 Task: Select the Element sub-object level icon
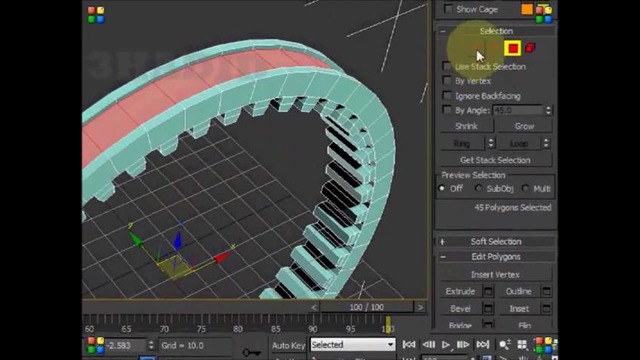pyautogui.click(x=530, y=48)
